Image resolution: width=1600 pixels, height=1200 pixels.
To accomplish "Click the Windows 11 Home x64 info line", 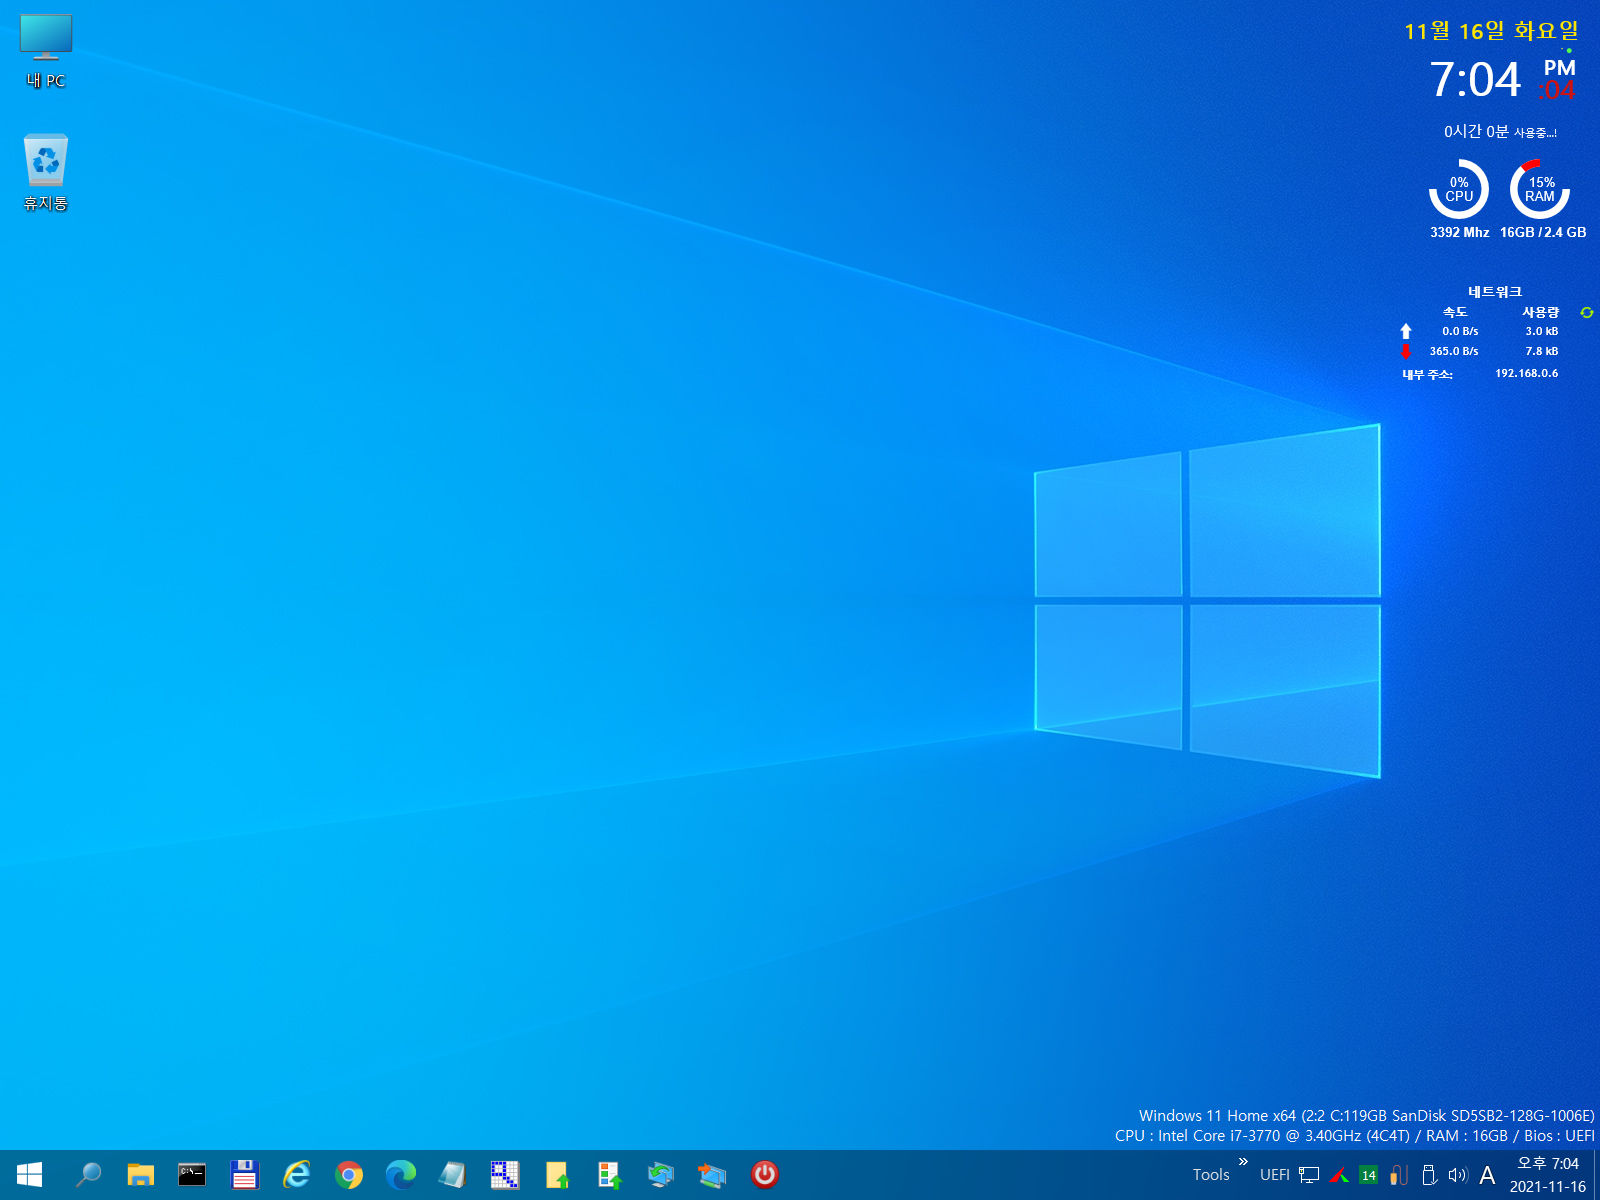I will click(x=1366, y=1115).
